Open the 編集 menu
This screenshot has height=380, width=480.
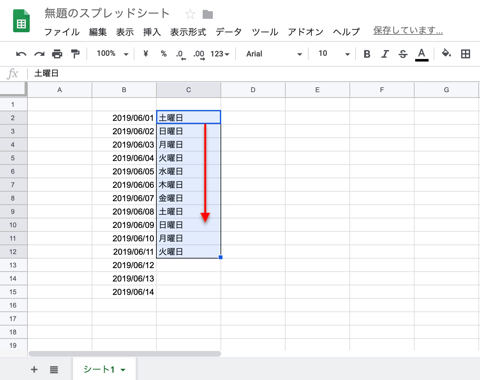pos(98,32)
